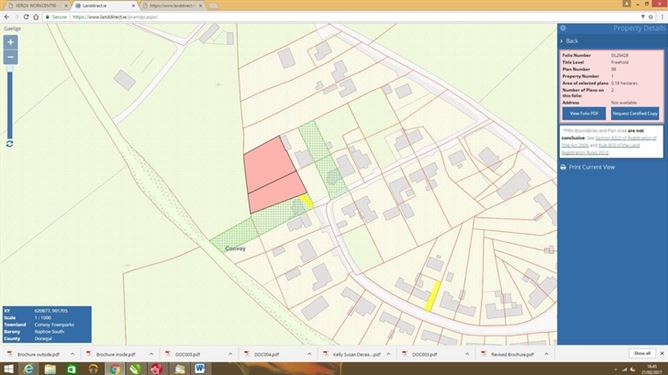Click the County Donegal info row
This screenshot has height=375, width=668.
(x=47, y=338)
